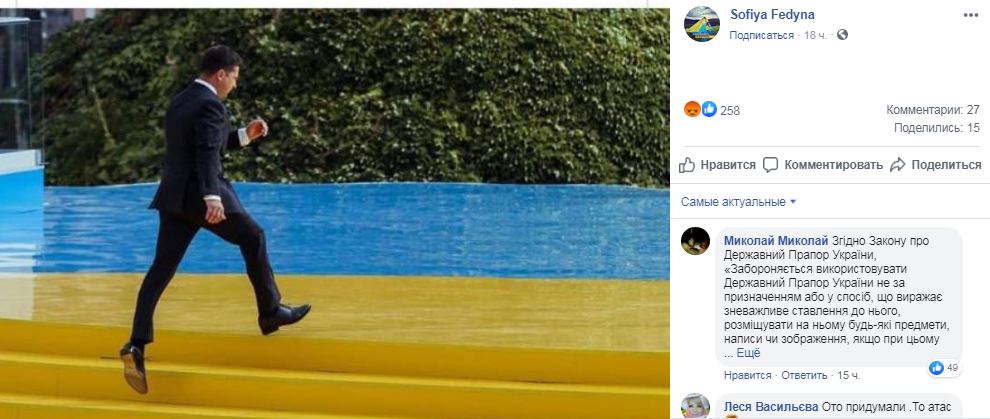Click the like count badge showing 49
This screenshot has height=419, width=990.
(x=945, y=368)
